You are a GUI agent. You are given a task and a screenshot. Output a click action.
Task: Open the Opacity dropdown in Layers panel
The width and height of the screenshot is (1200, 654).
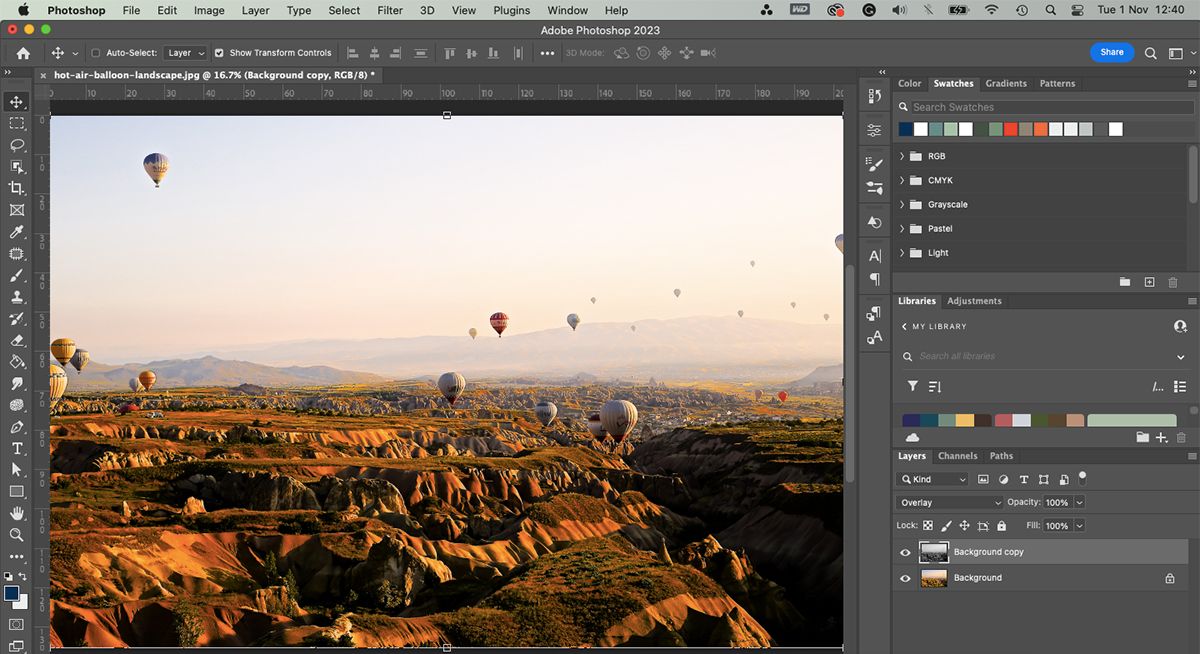pos(1080,502)
